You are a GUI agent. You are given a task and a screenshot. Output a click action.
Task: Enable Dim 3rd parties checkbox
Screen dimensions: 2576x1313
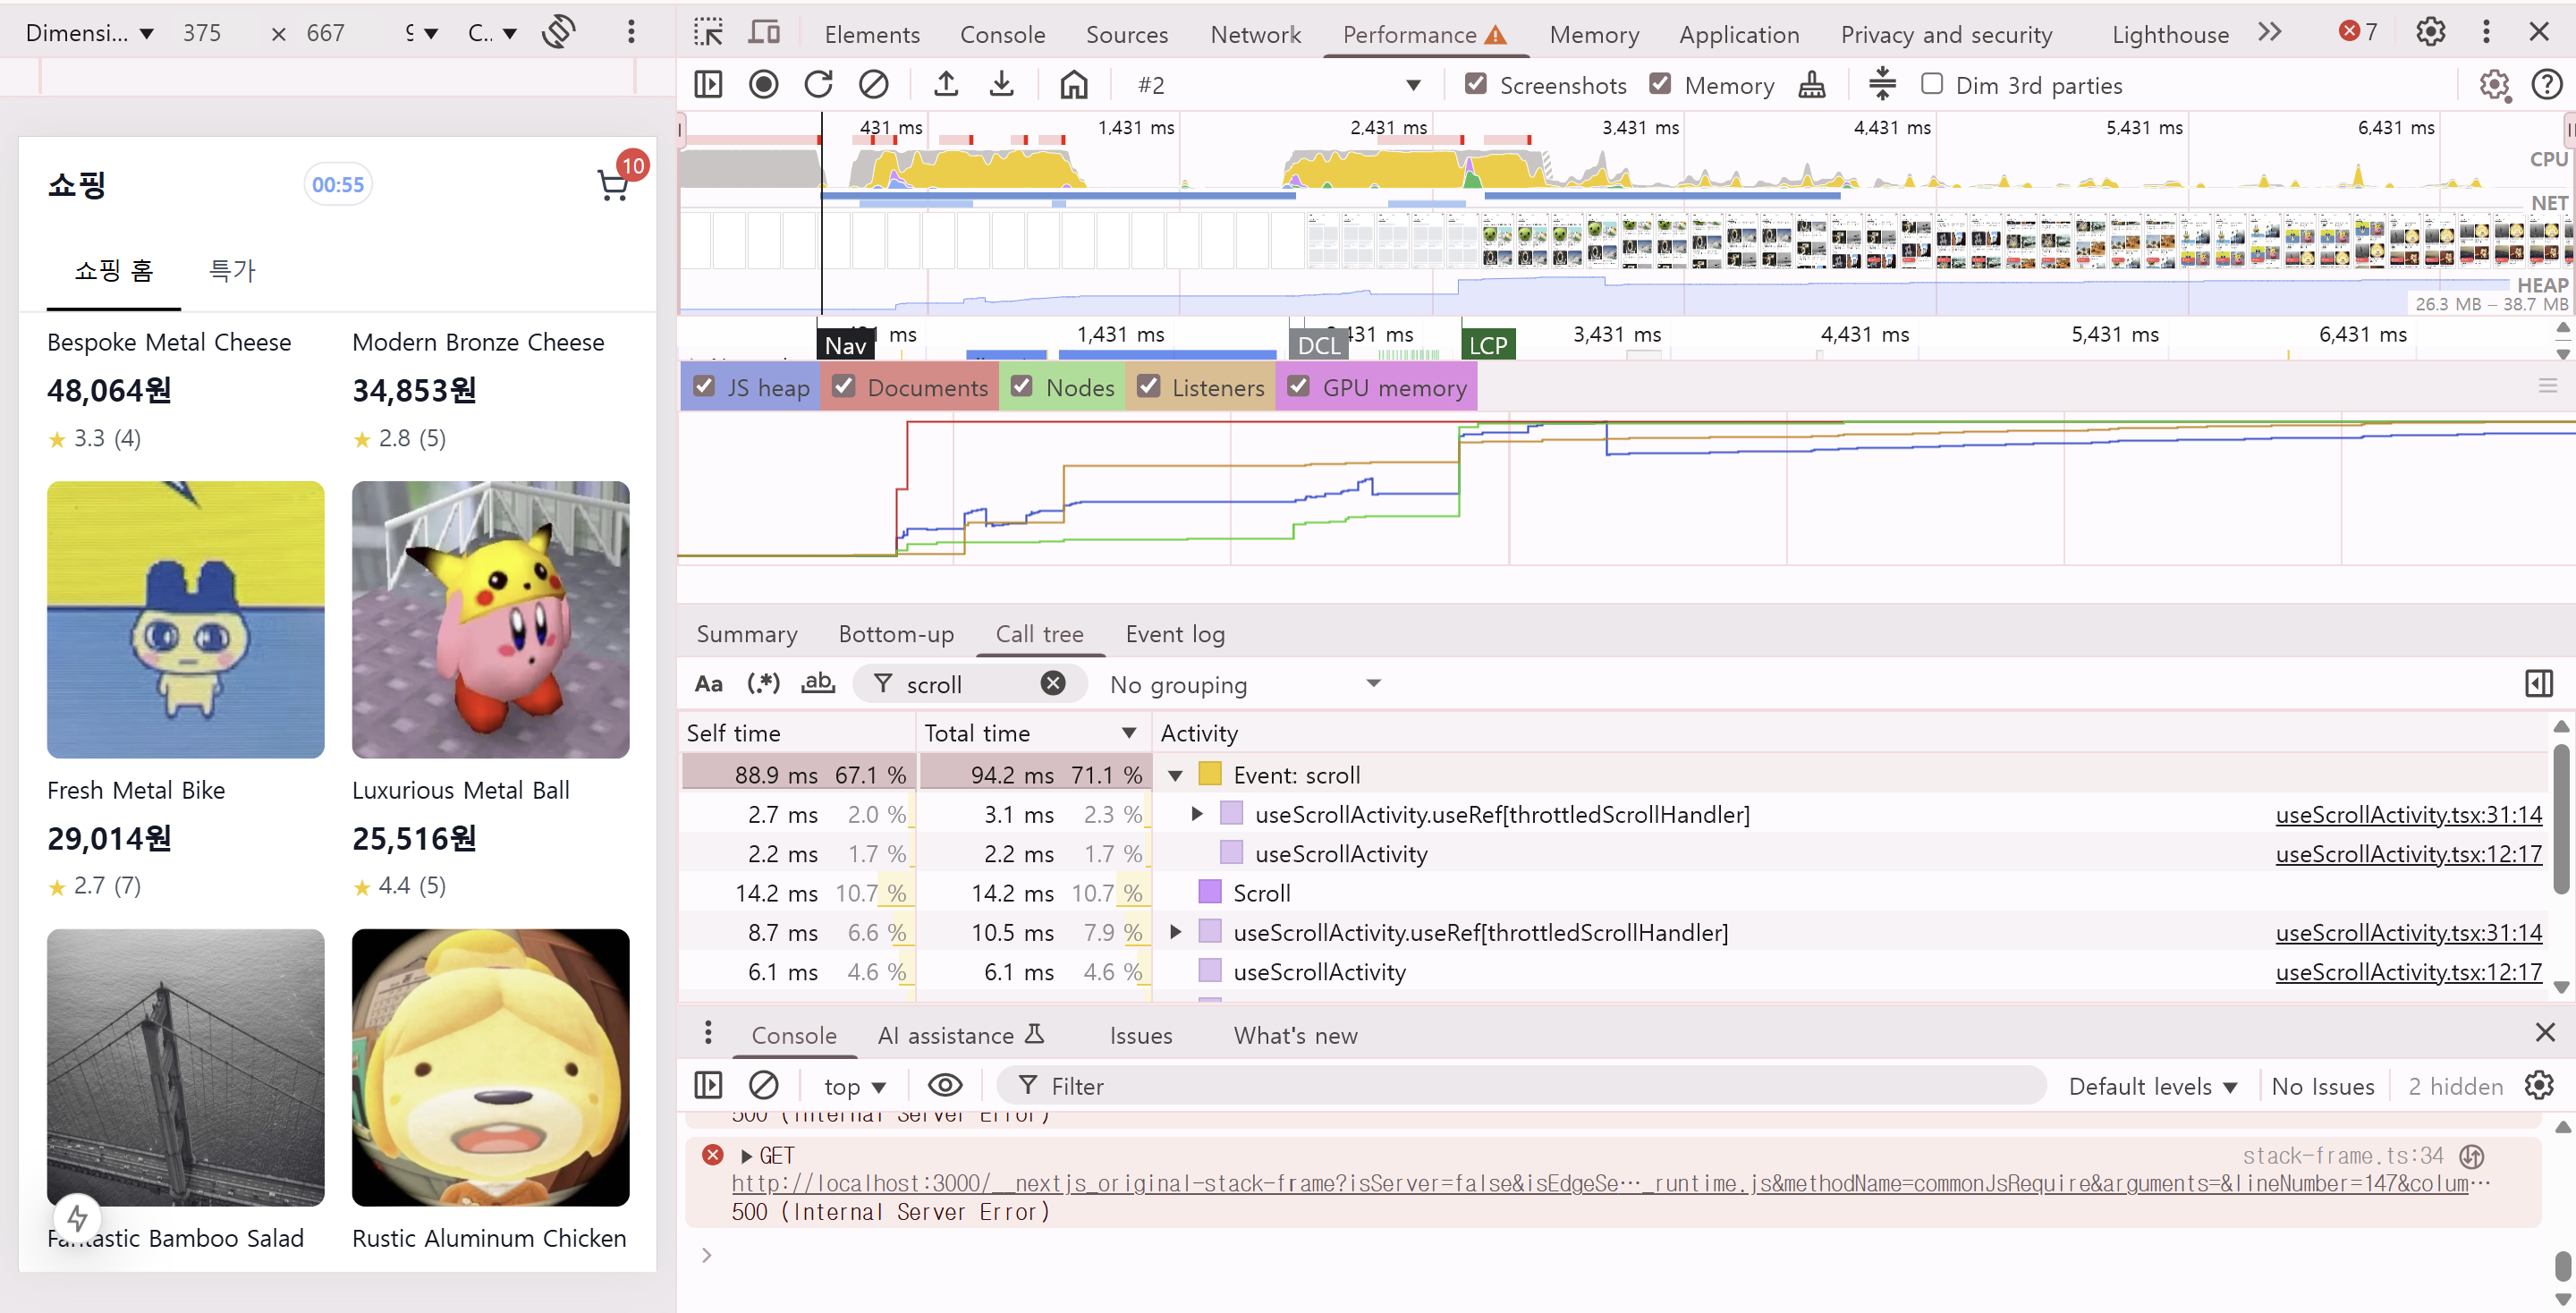tap(1932, 84)
